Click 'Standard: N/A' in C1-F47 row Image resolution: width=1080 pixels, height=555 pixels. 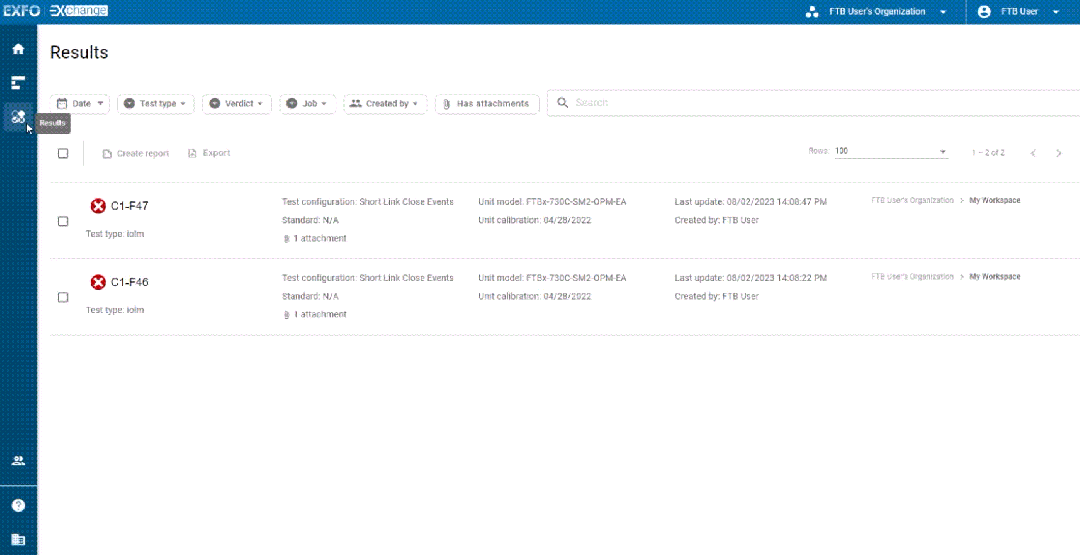click(311, 220)
